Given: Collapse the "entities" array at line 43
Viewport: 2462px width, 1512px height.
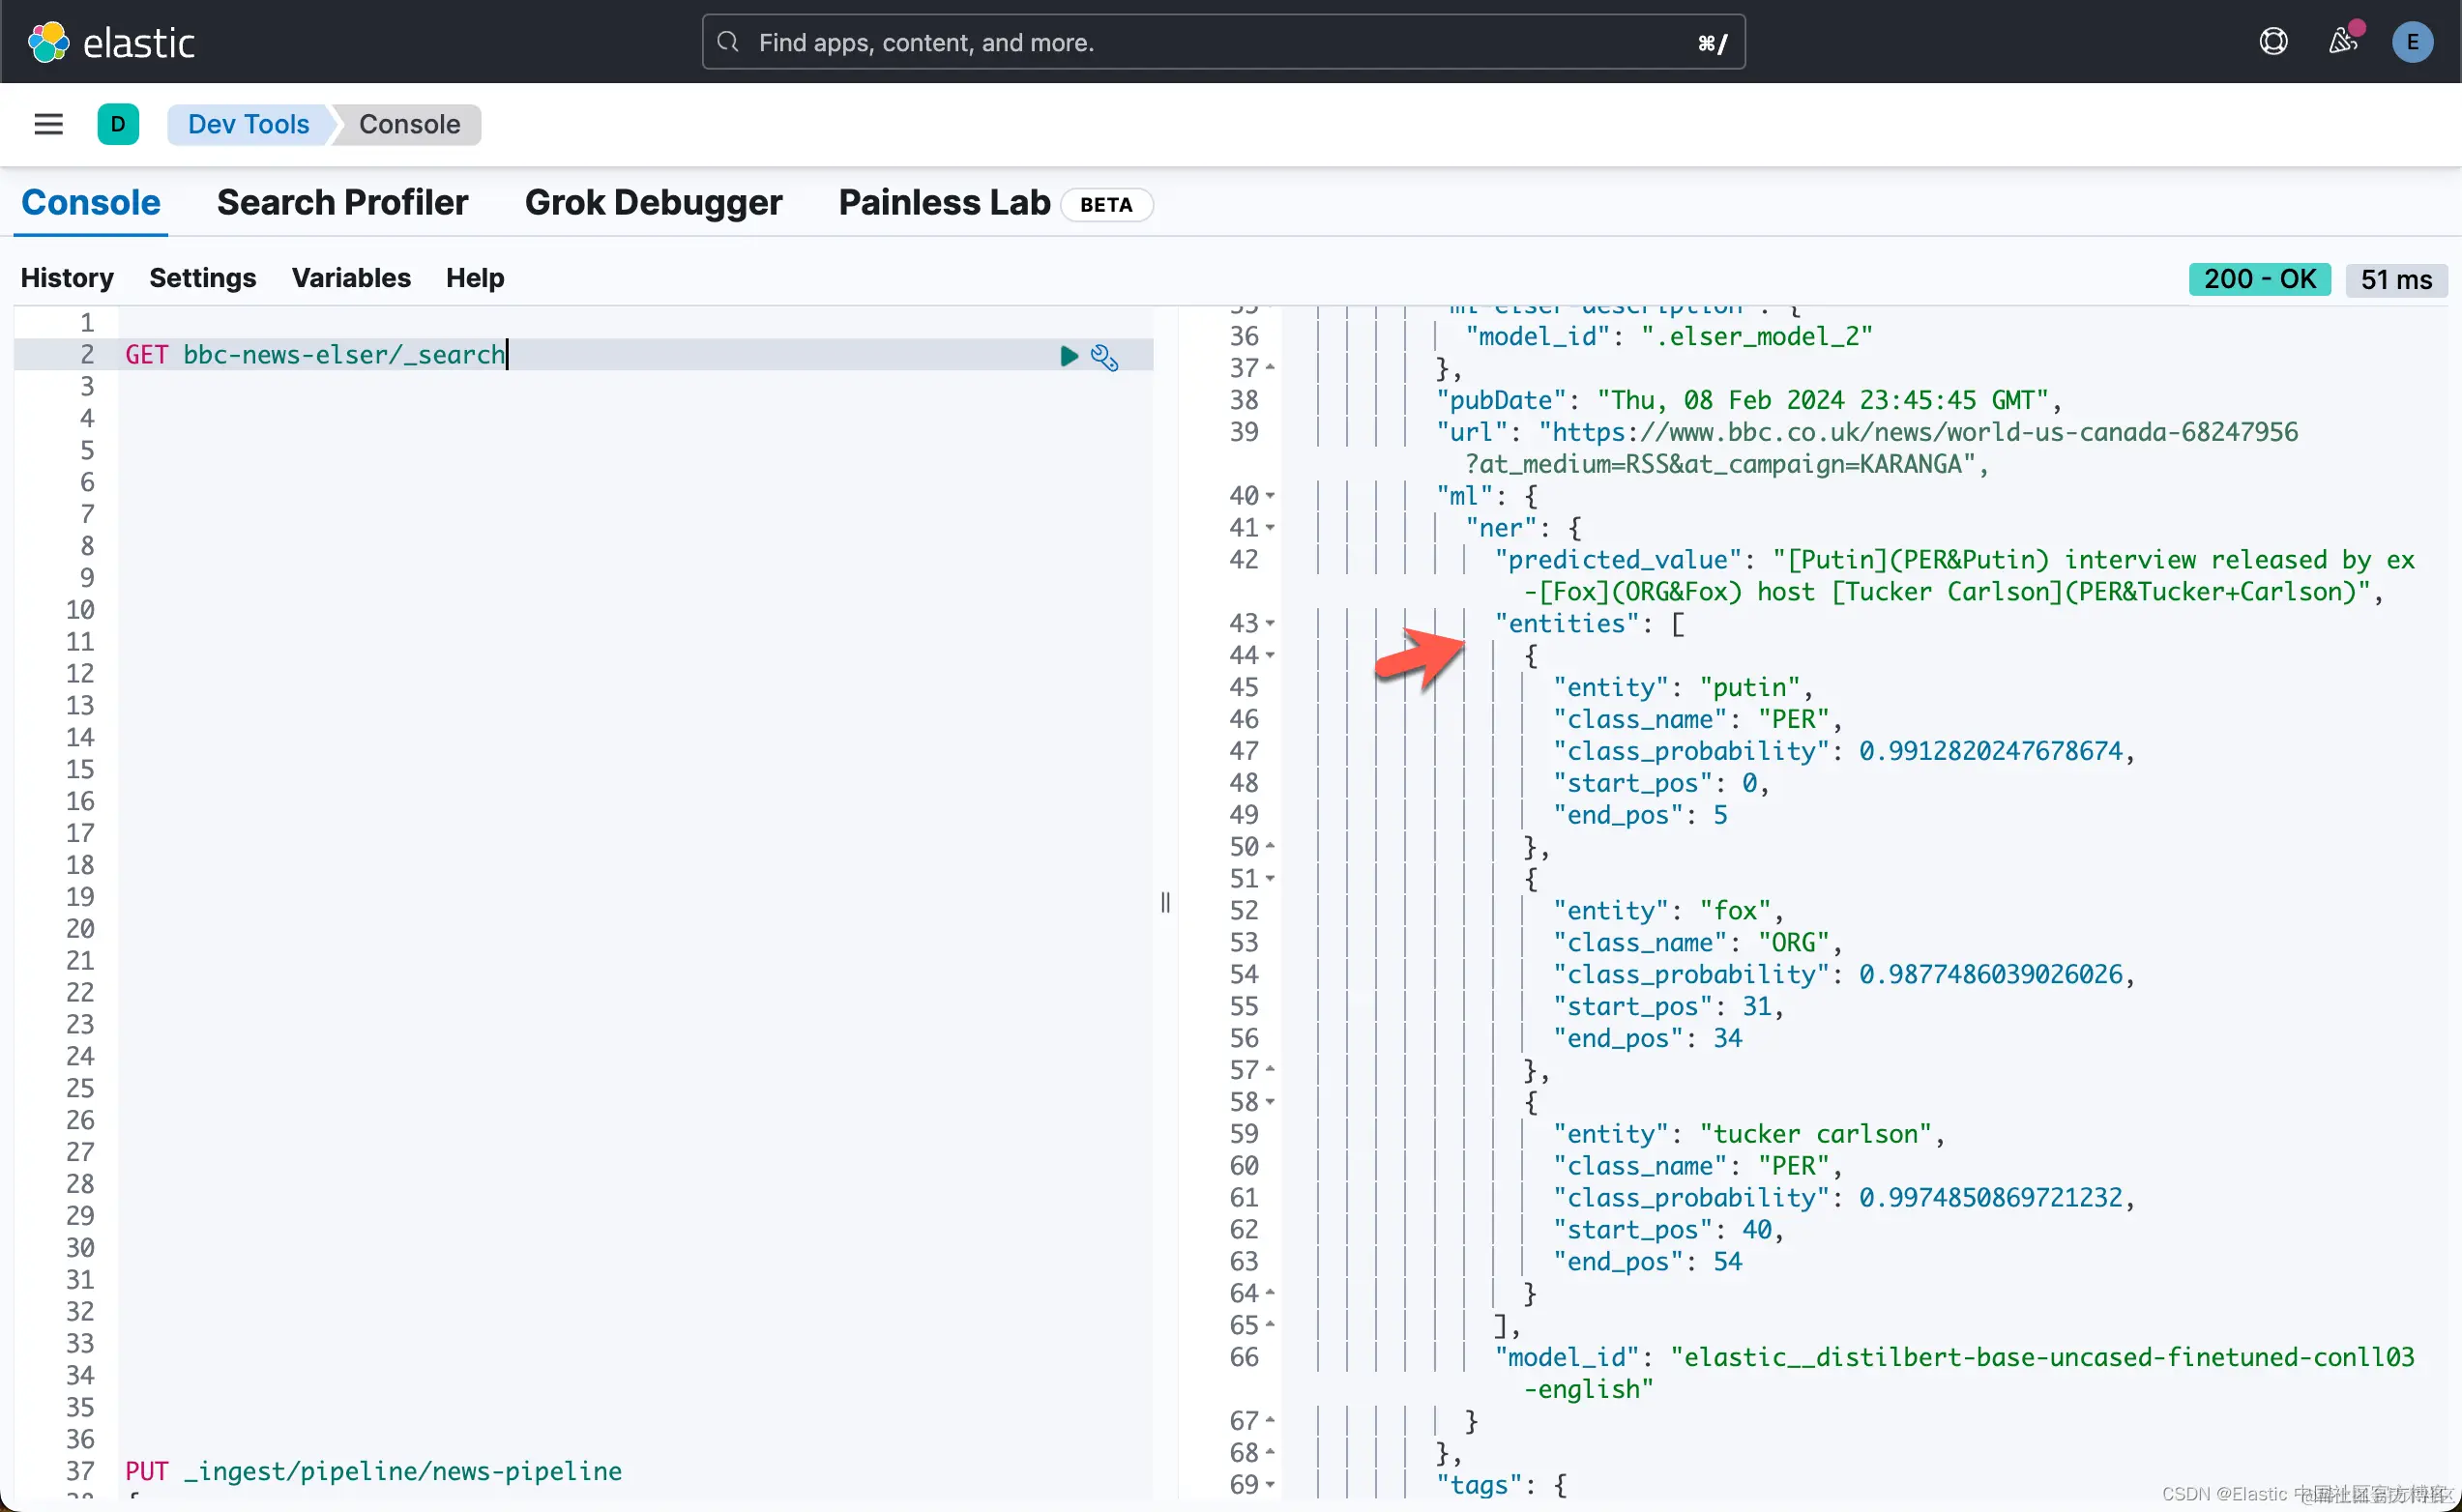Looking at the screenshot, I should 1270,623.
